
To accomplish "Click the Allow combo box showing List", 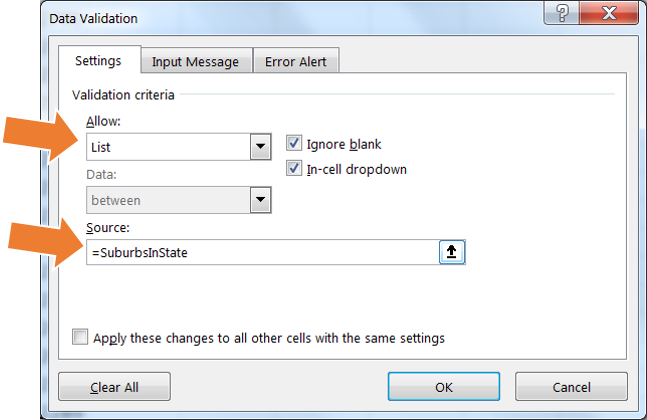I will [x=179, y=146].
